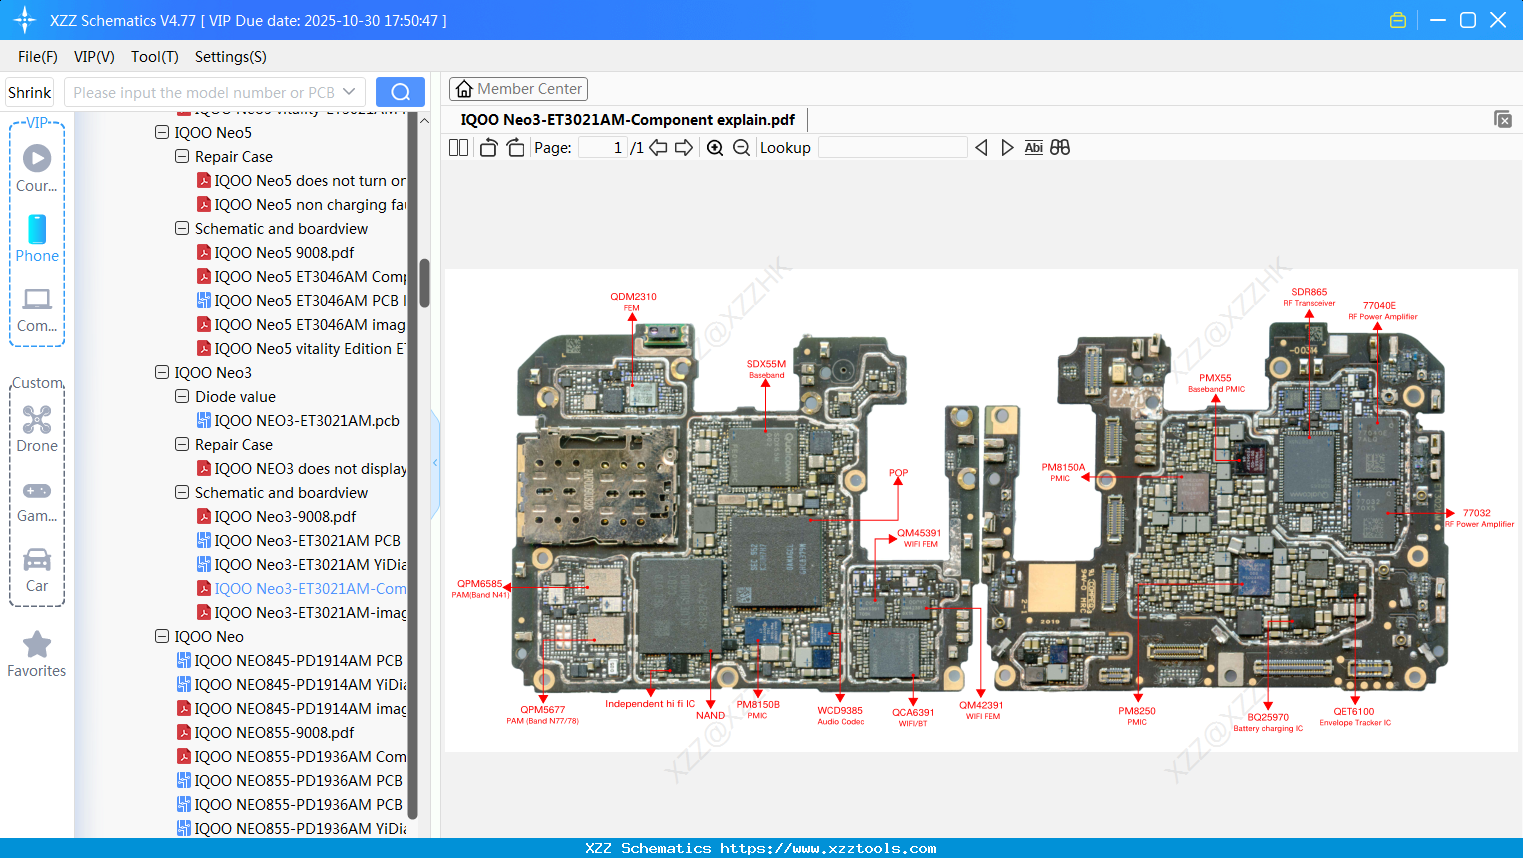The width and height of the screenshot is (1523, 858).
Task: Switch to IQOO Neo3-ET3021AM-Component explain.pdf tab
Action: (628, 119)
